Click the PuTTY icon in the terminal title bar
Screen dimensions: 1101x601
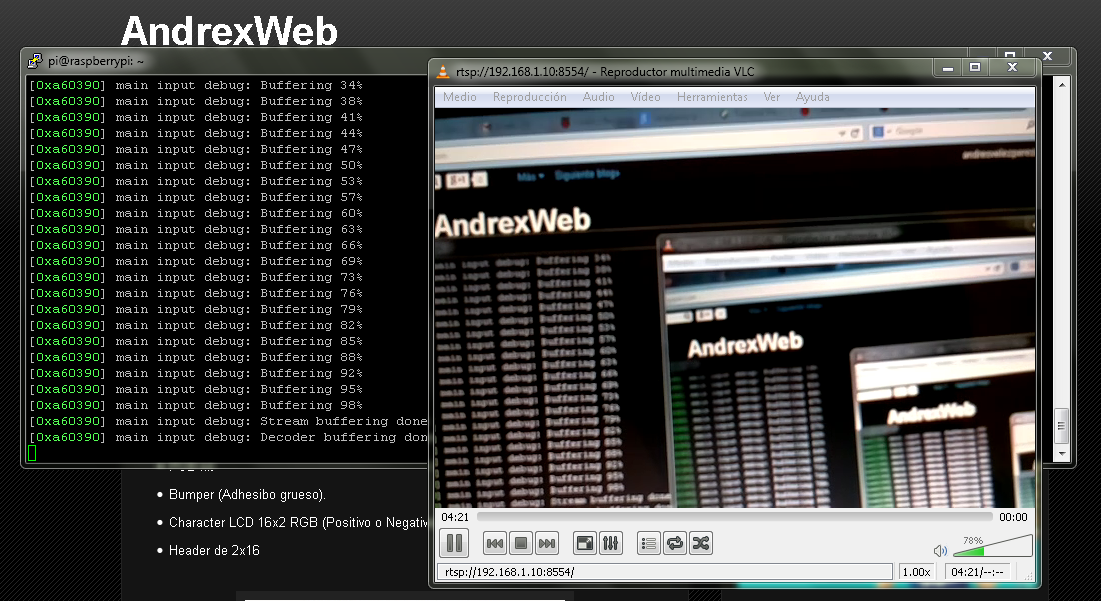(34, 60)
